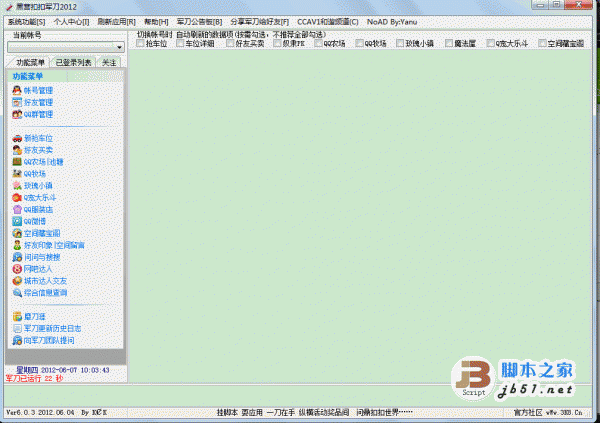Check the 魔法屋 checkbox
600x423 pixels.
[x=449, y=43]
